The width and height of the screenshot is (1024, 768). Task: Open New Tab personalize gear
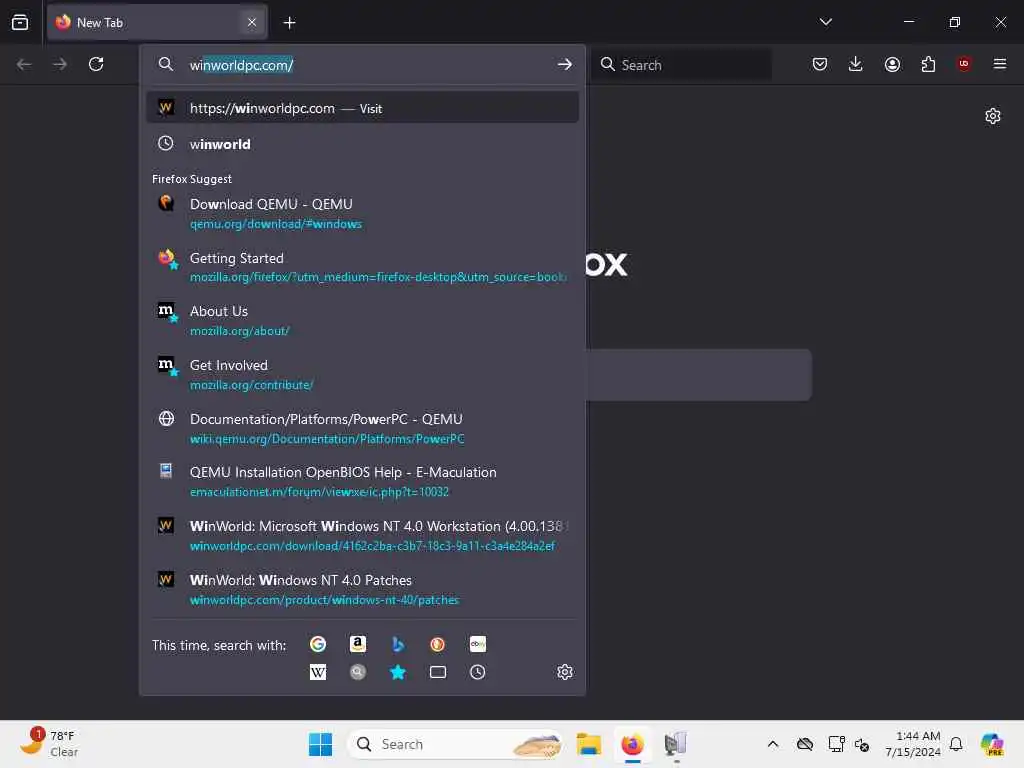point(993,116)
